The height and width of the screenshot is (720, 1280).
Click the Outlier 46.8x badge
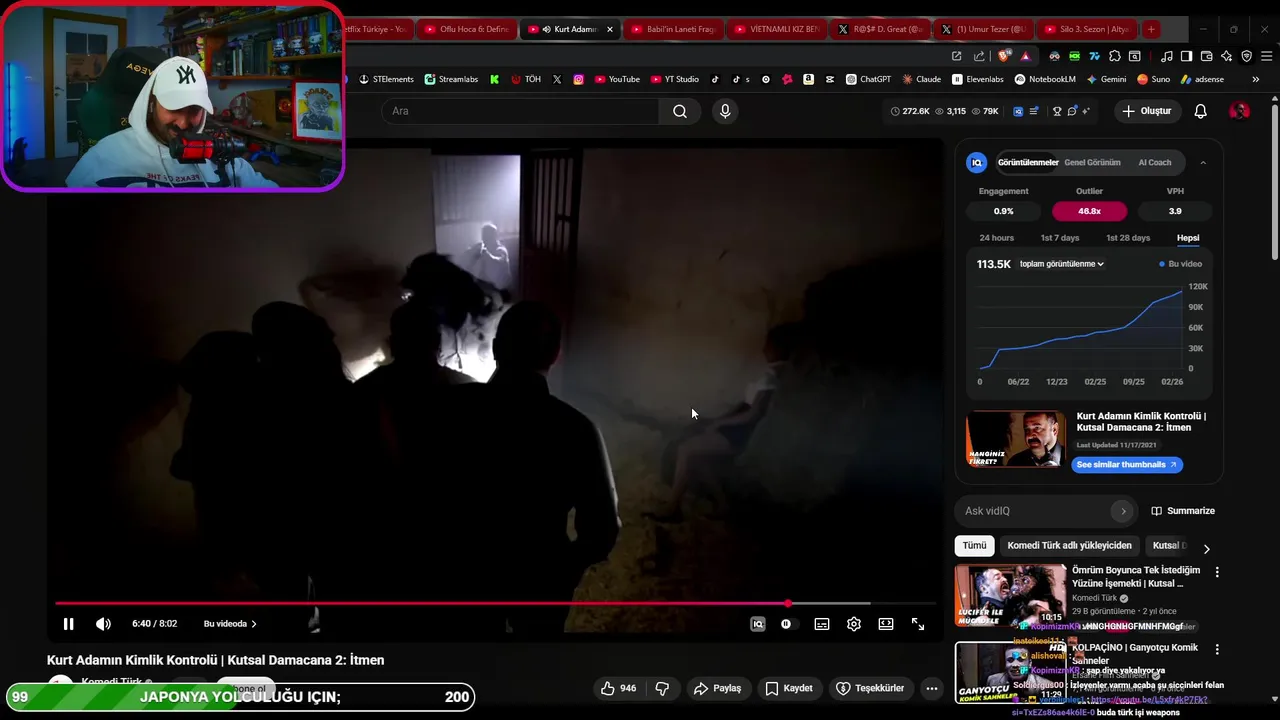coord(1089,211)
